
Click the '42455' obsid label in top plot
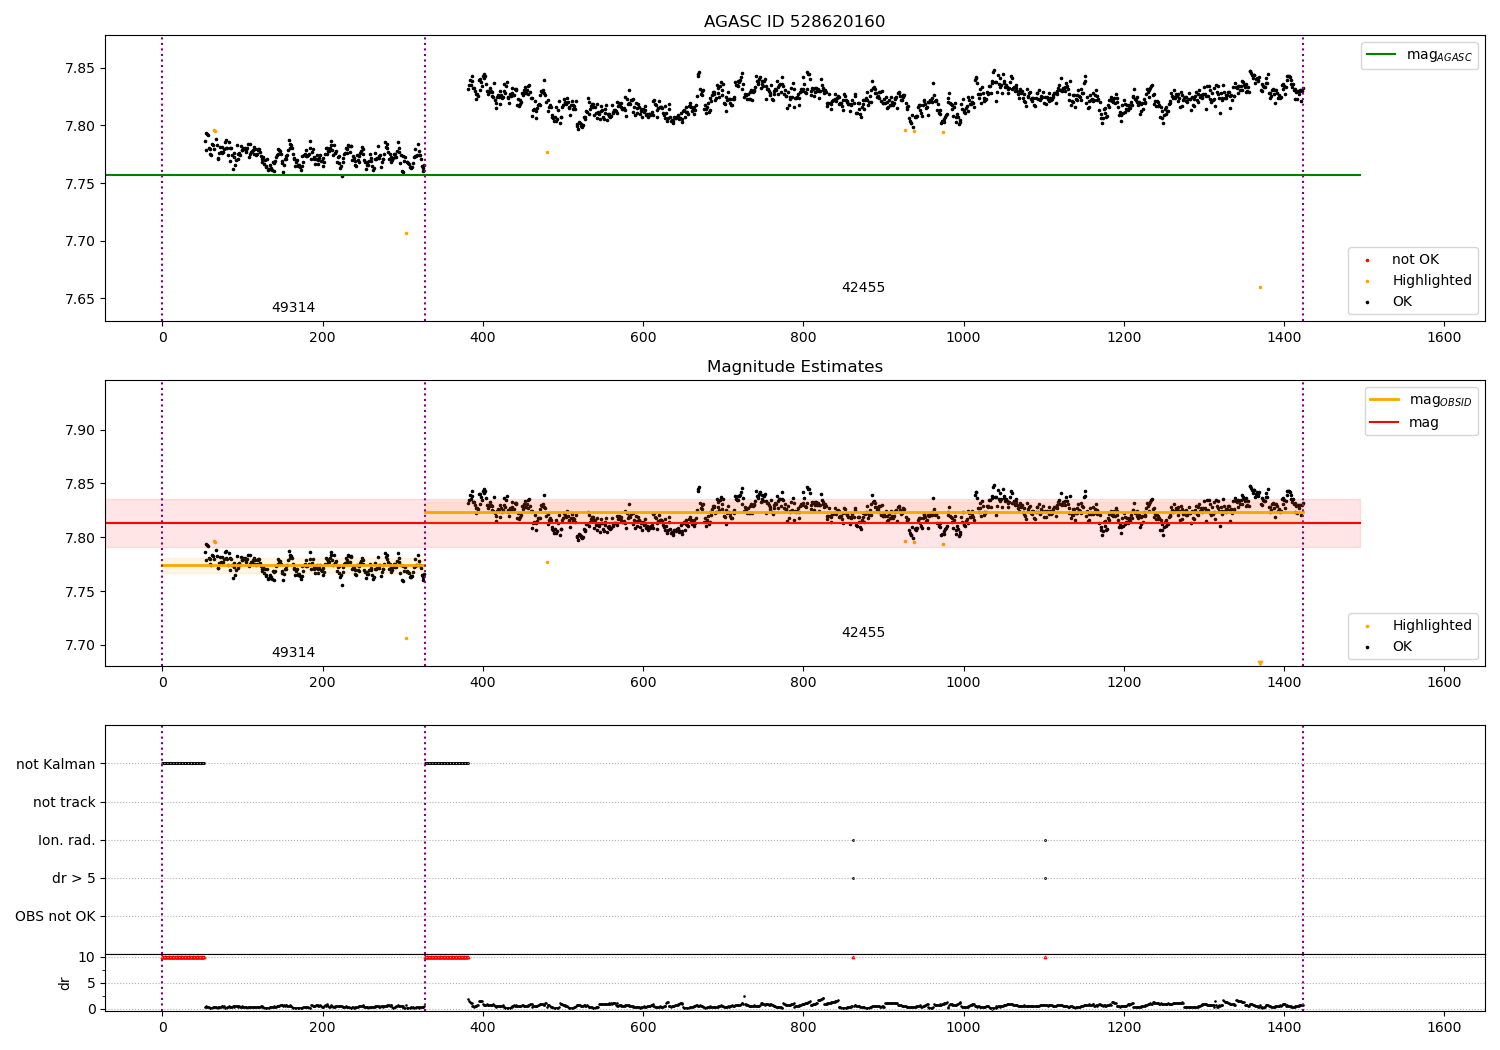click(863, 288)
